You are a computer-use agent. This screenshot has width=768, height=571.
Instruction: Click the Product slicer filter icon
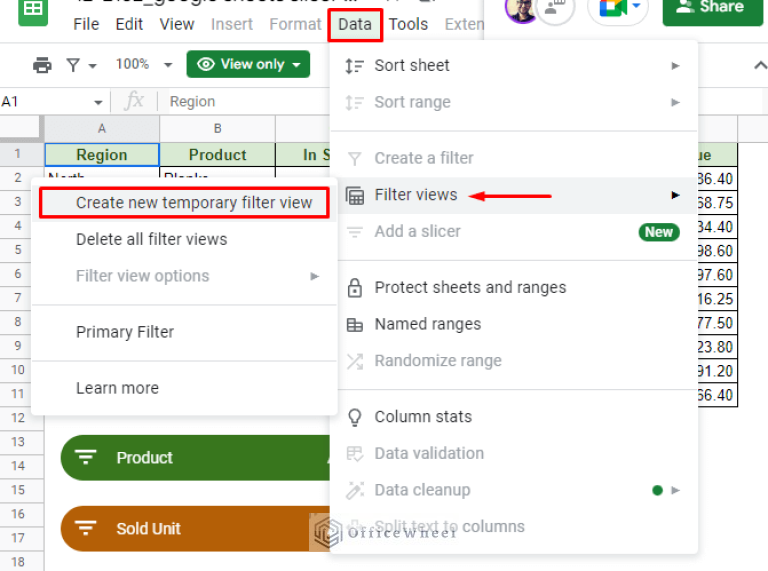tap(87, 458)
